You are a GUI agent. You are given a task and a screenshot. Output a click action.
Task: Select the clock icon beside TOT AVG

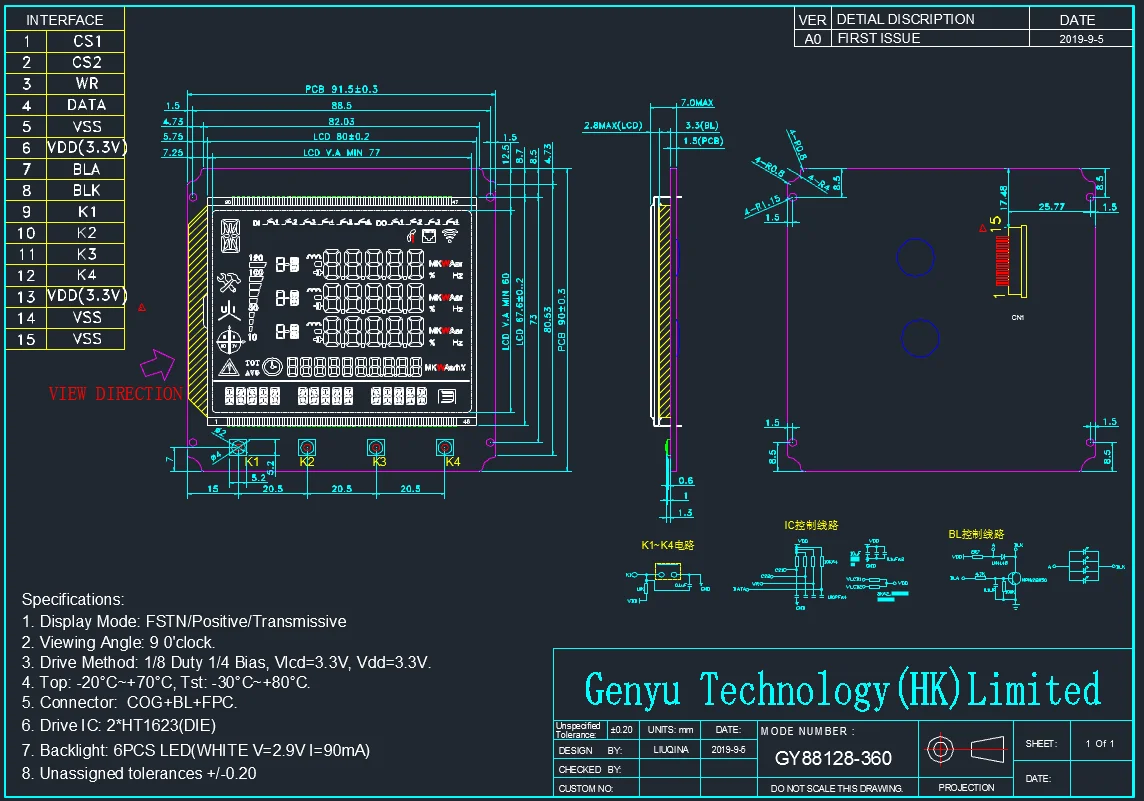point(272,366)
